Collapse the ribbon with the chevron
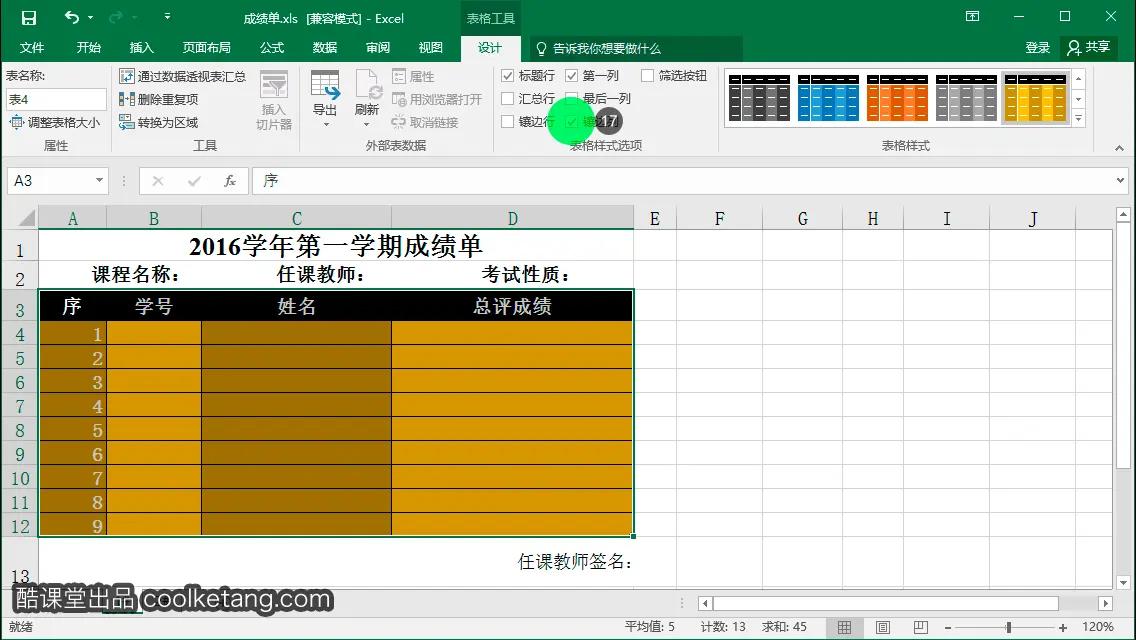The width and height of the screenshot is (1136, 640). [x=1119, y=148]
